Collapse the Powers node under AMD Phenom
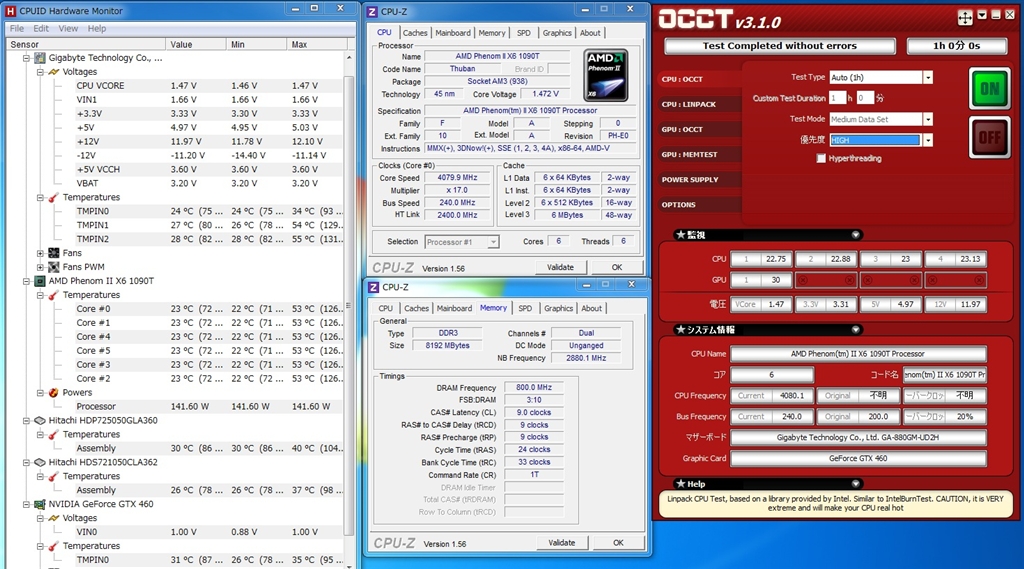Image resolution: width=1024 pixels, height=569 pixels. pos(41,393)
